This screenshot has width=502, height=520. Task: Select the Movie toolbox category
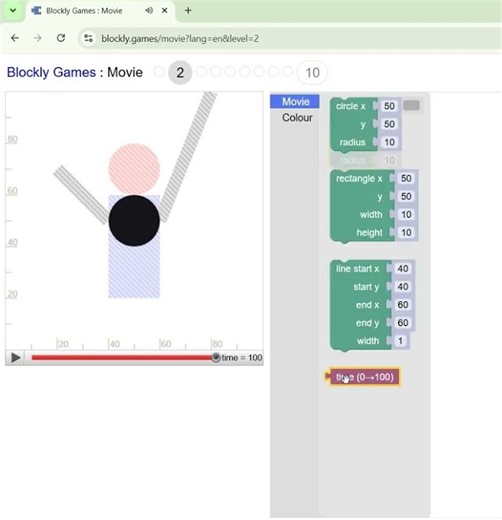pos(295,101)
